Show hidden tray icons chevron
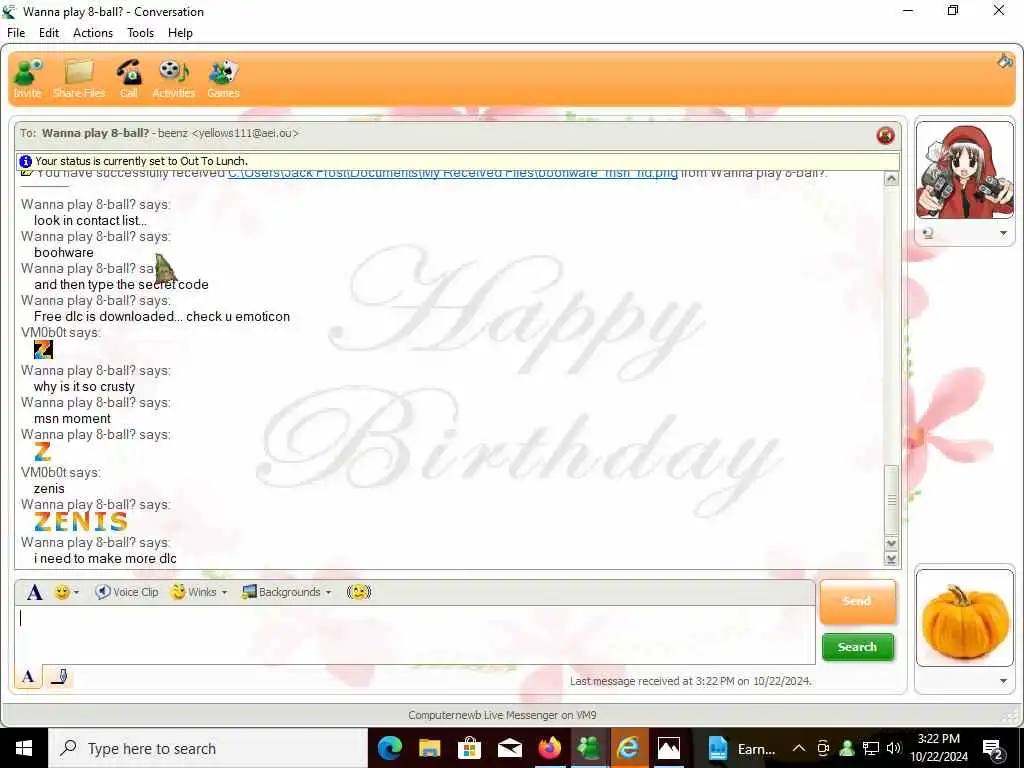Viewport: 1024px width, 768px height. [799, 748]
